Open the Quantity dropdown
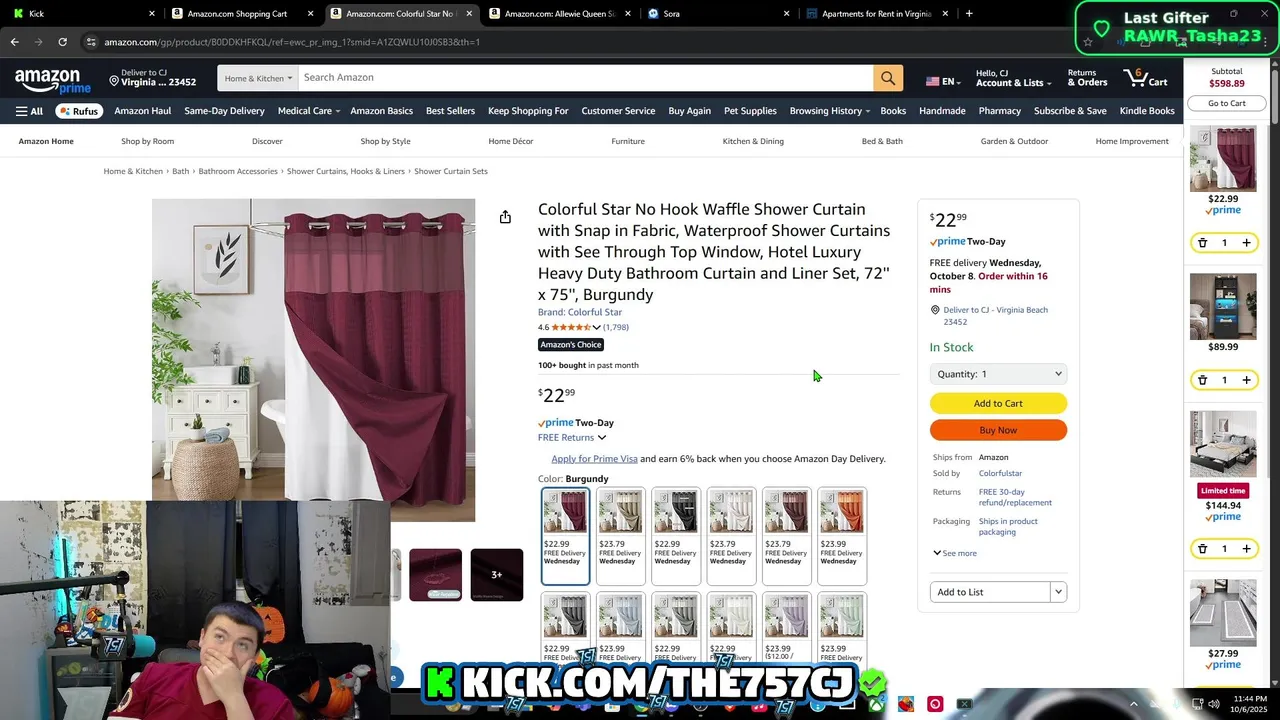The width and height of the screenshot is (1280, 720). (x=998, y=374)
